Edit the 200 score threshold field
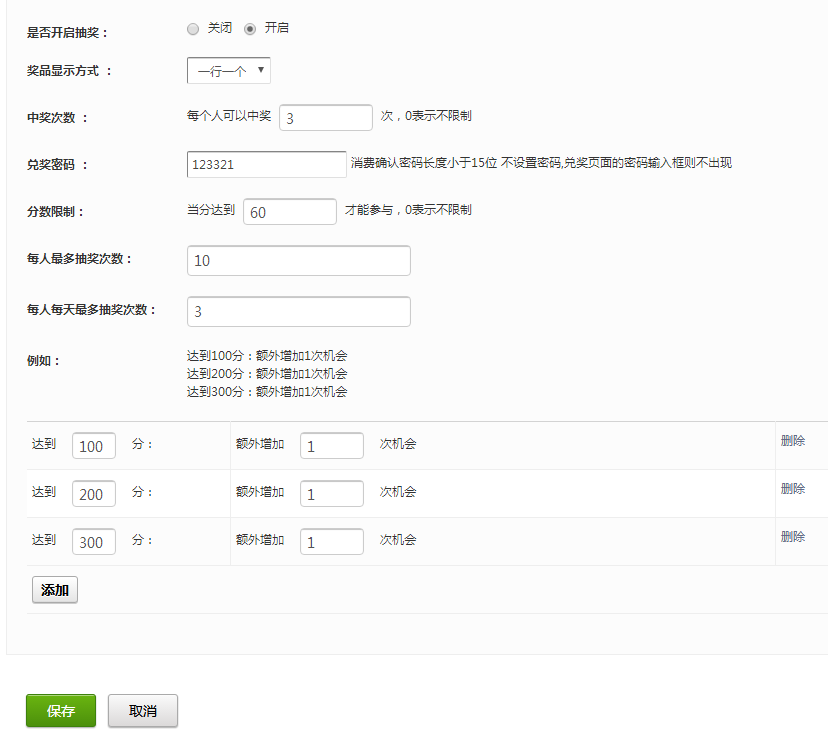This screenshot has width=828, height=754. [93, 494]
